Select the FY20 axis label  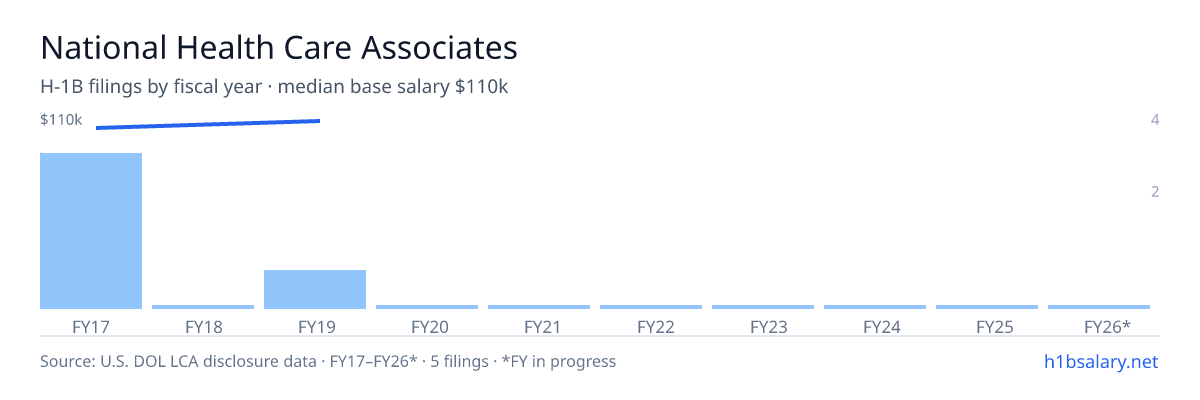(x=427, y=326)
